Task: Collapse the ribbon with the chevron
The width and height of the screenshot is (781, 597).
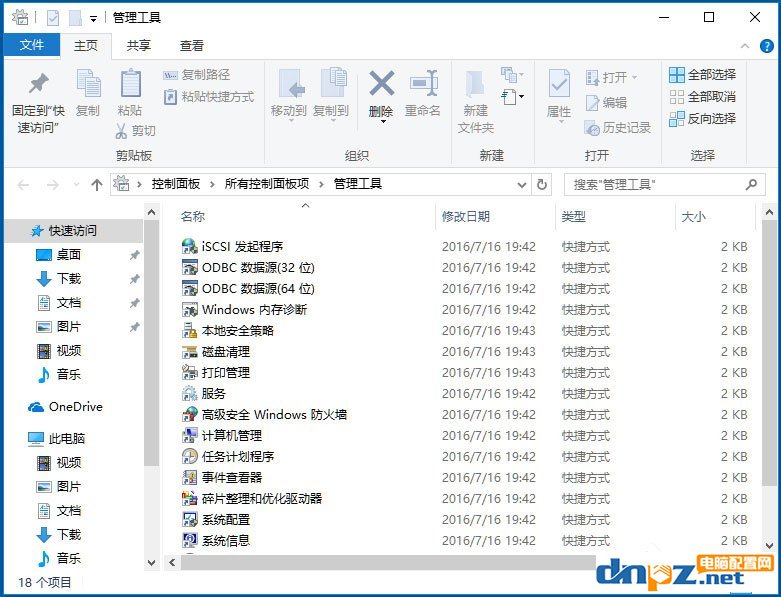Action: 745,46
